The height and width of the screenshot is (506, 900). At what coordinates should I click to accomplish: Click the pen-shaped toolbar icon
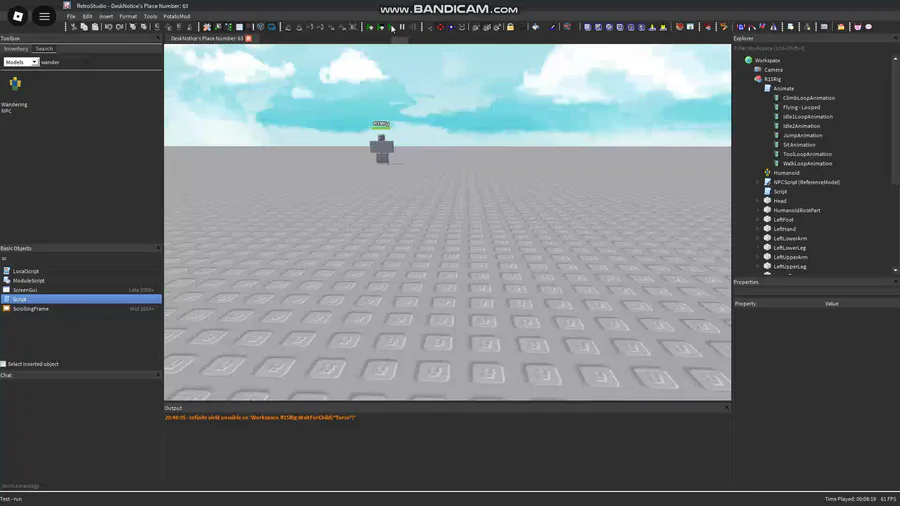[553, 27]
